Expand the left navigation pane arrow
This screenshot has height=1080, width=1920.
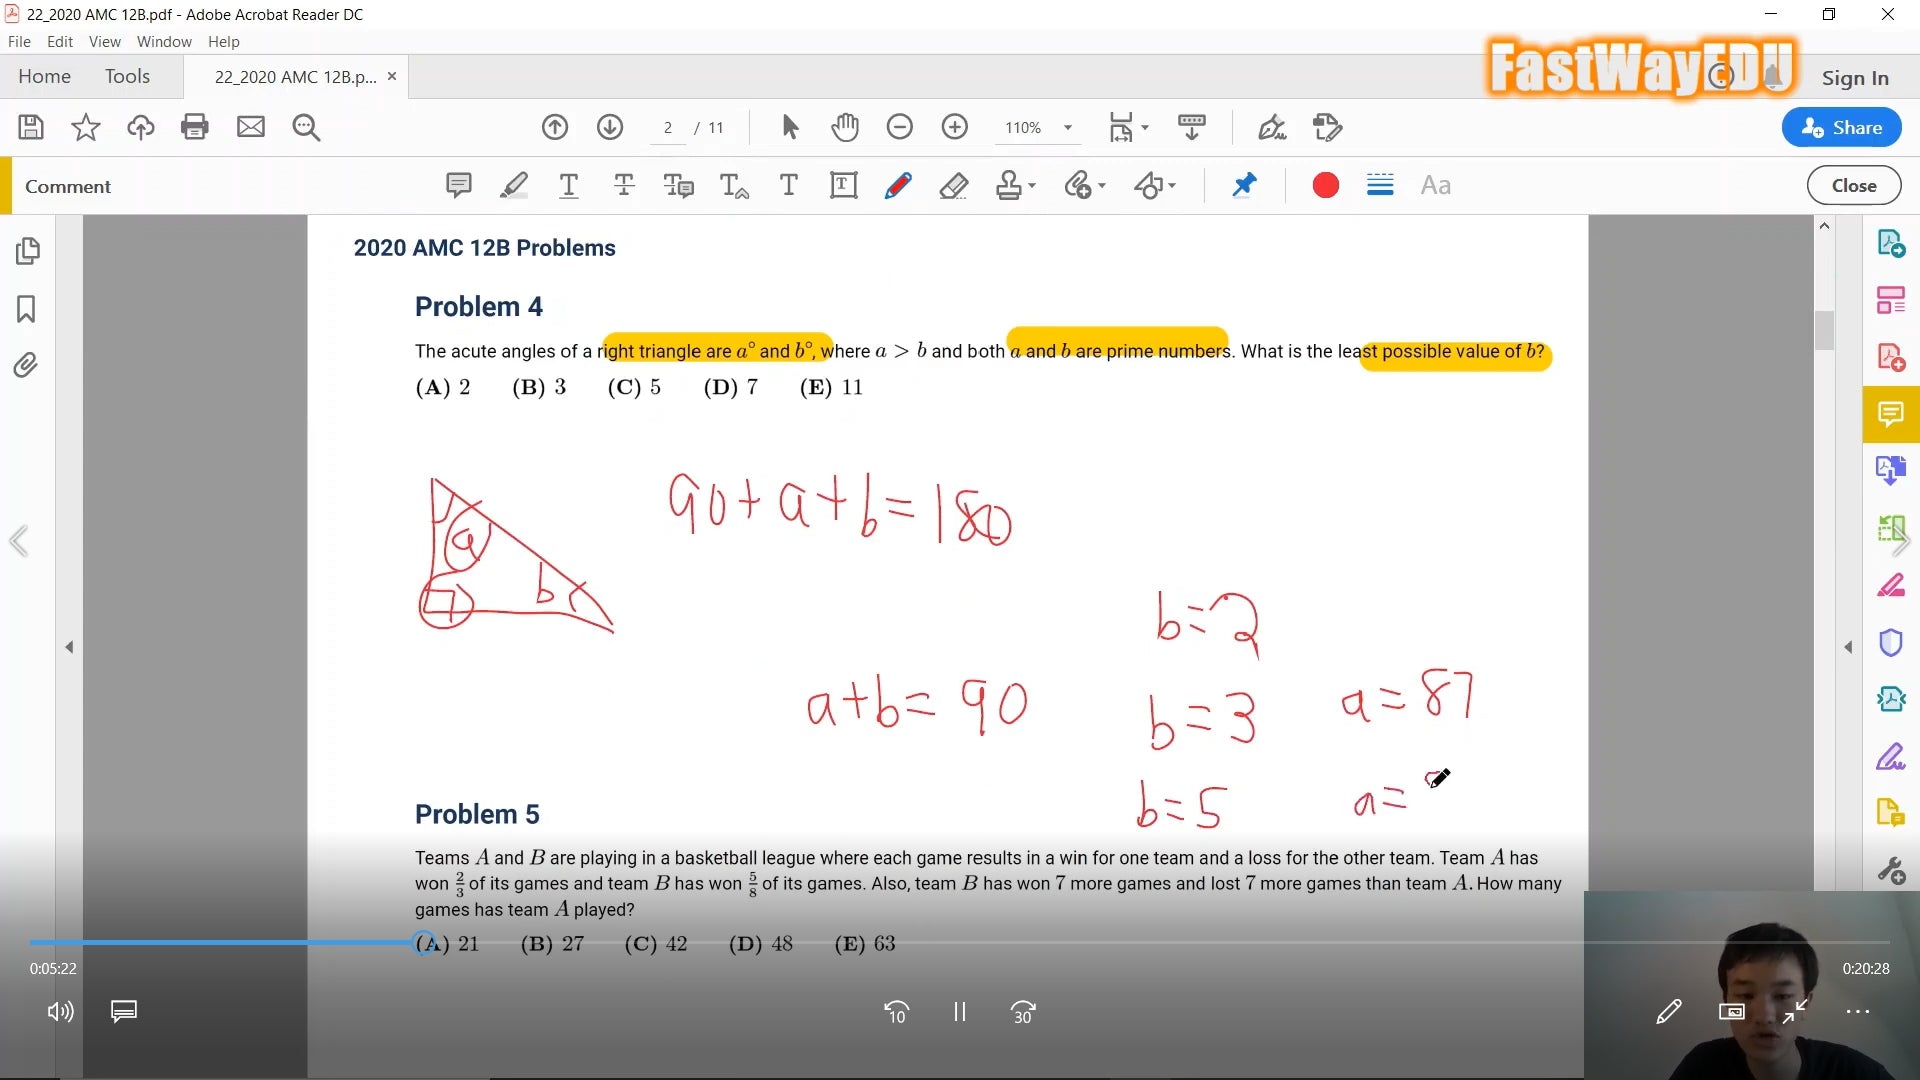[x=69, y=647]
